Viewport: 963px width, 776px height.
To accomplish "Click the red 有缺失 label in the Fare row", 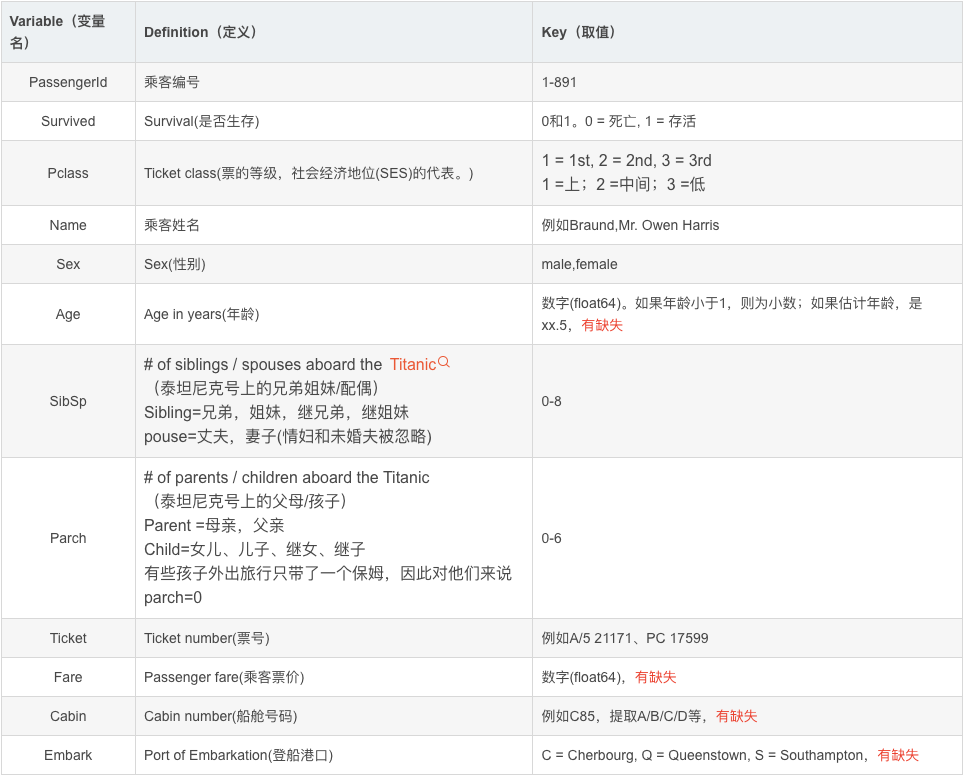I will coord(656,677).
